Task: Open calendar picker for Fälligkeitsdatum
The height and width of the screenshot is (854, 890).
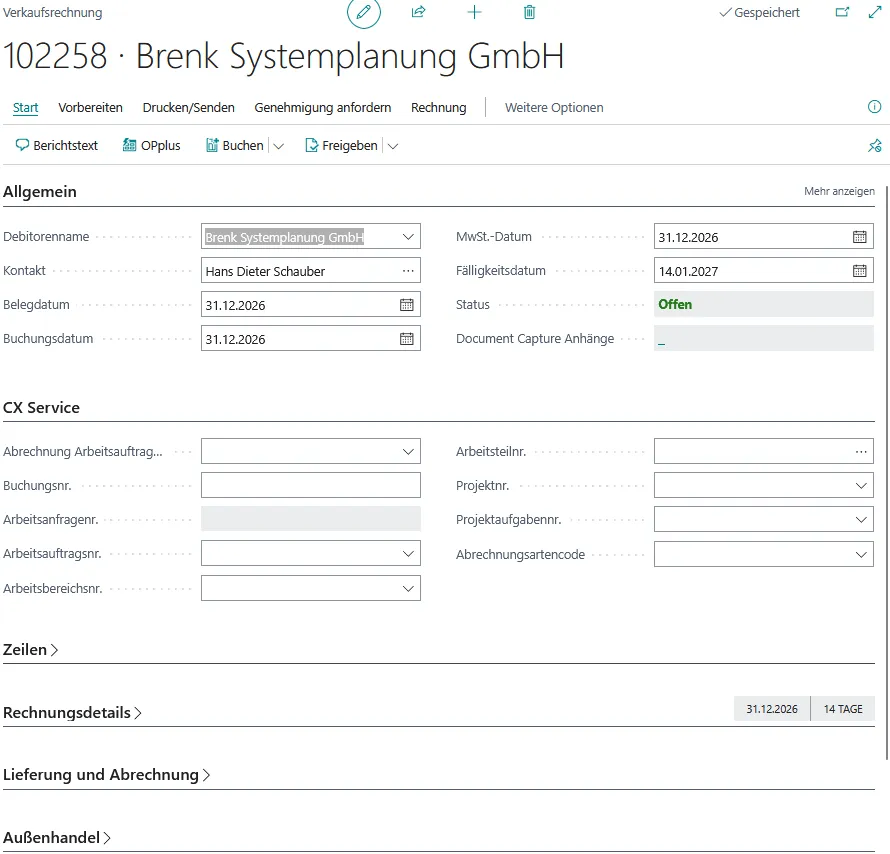Action: click(x=859, y=271)
